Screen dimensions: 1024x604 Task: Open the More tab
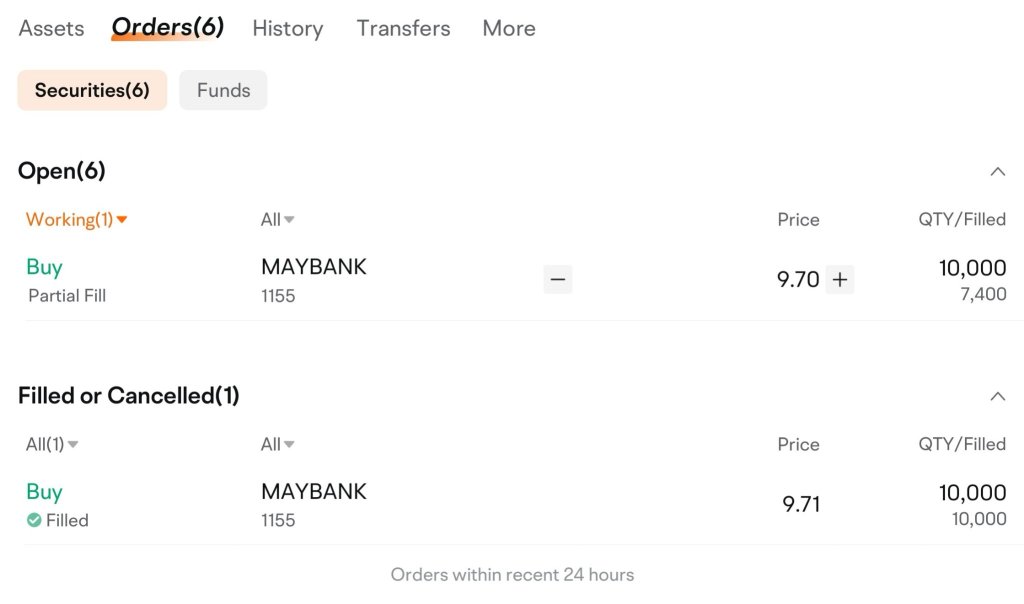coord(509,28)
